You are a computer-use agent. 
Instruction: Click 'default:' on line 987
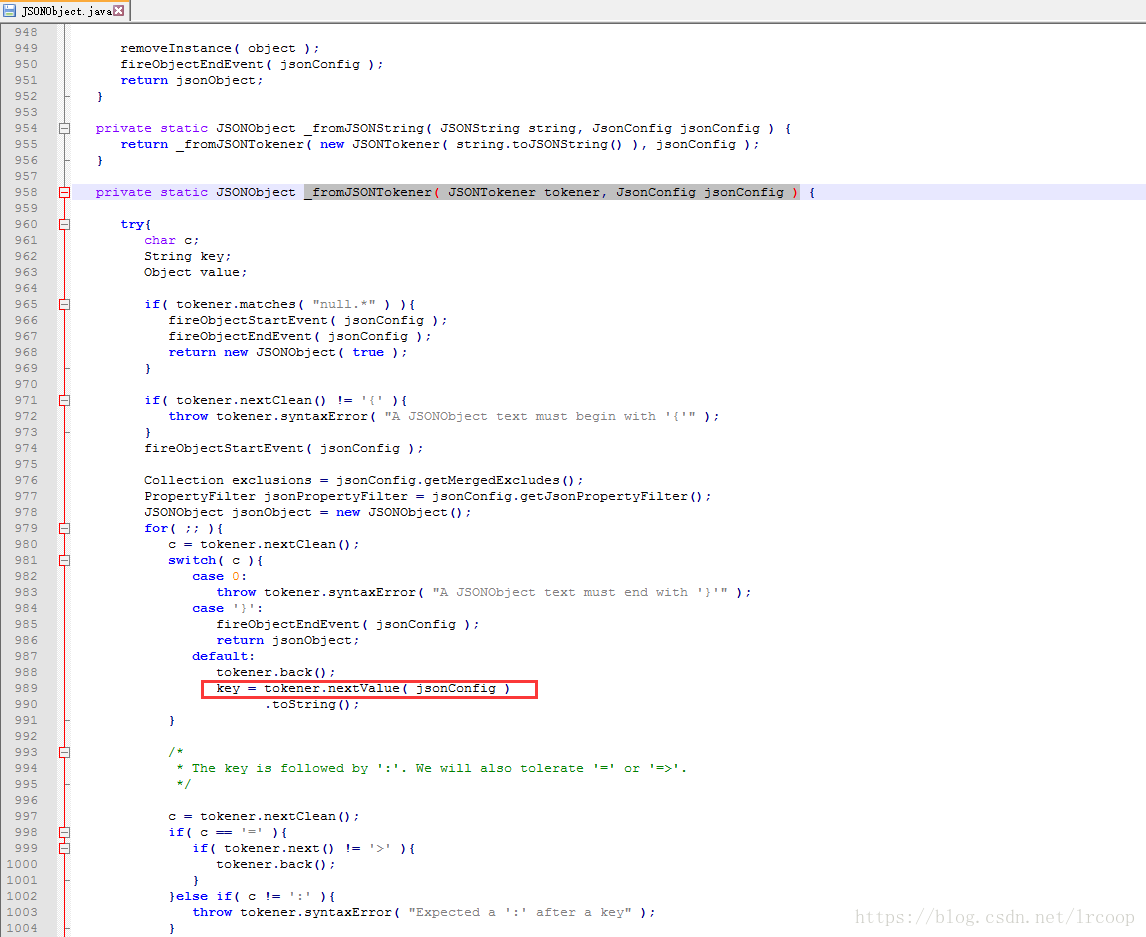[224, 656]
